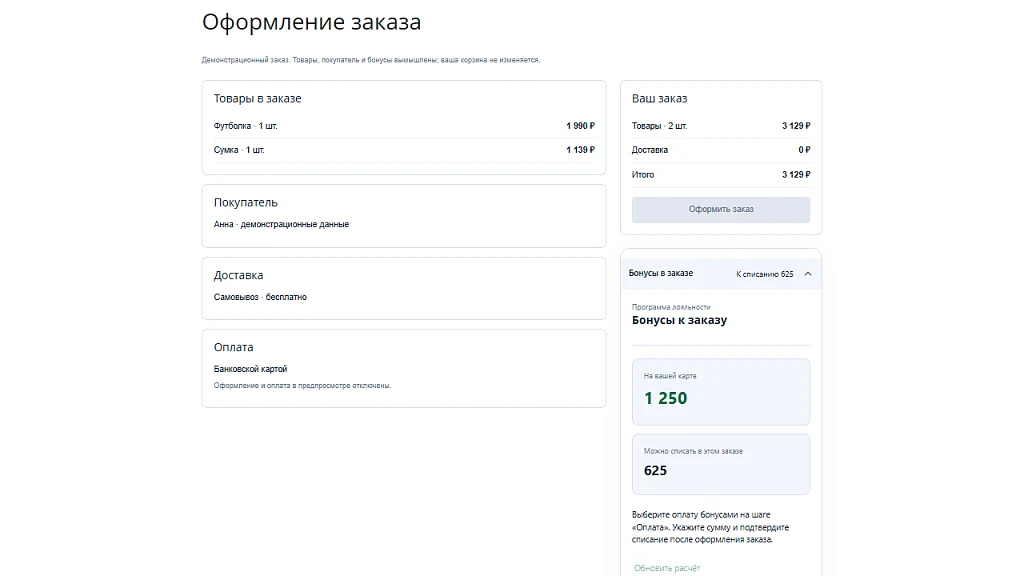Select Анна · демонстрационные данные text
Screen dimensions: 1024x576
click(281, 224)
